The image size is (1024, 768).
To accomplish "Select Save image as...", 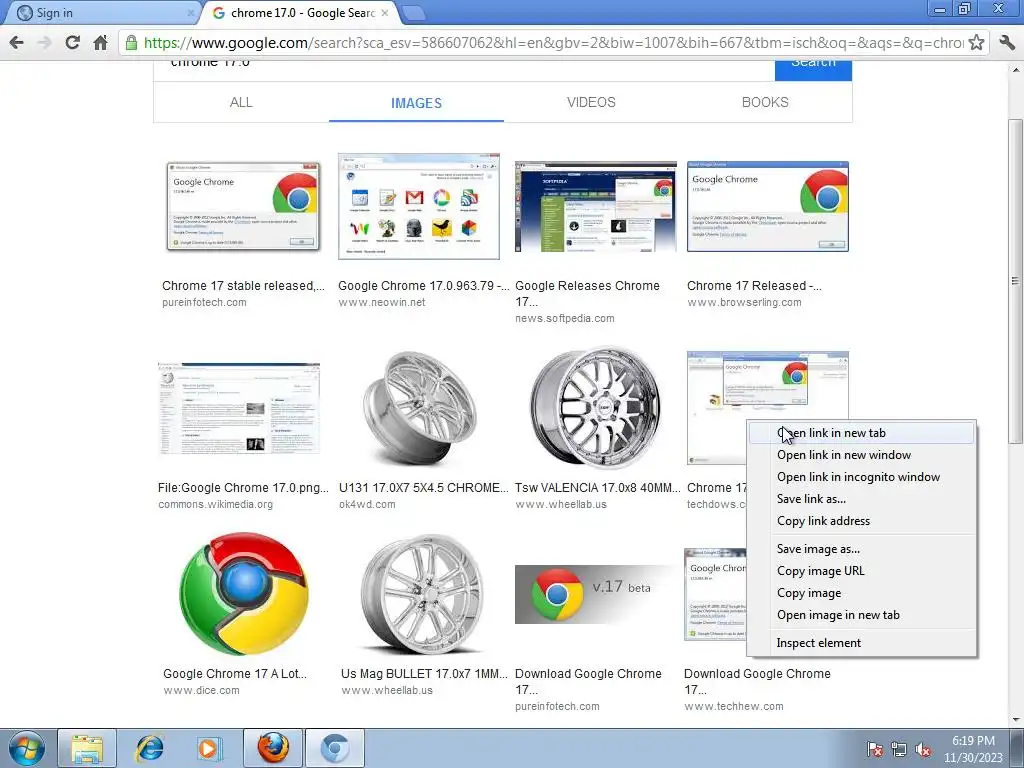I will [861, 549].
